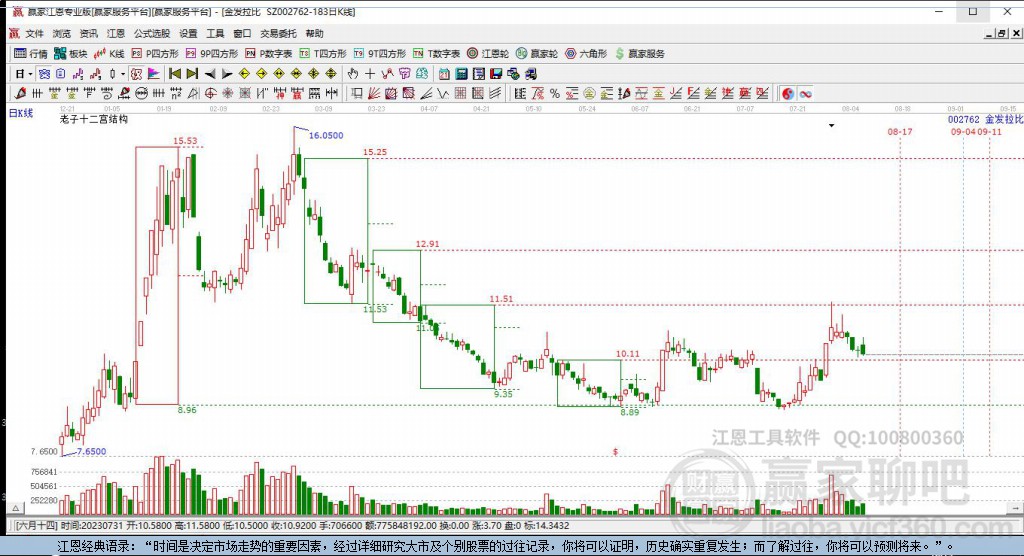Click the truck icon in toolbar
Viewport: 1024px width, 556px height.
click(x=532, y=74)
